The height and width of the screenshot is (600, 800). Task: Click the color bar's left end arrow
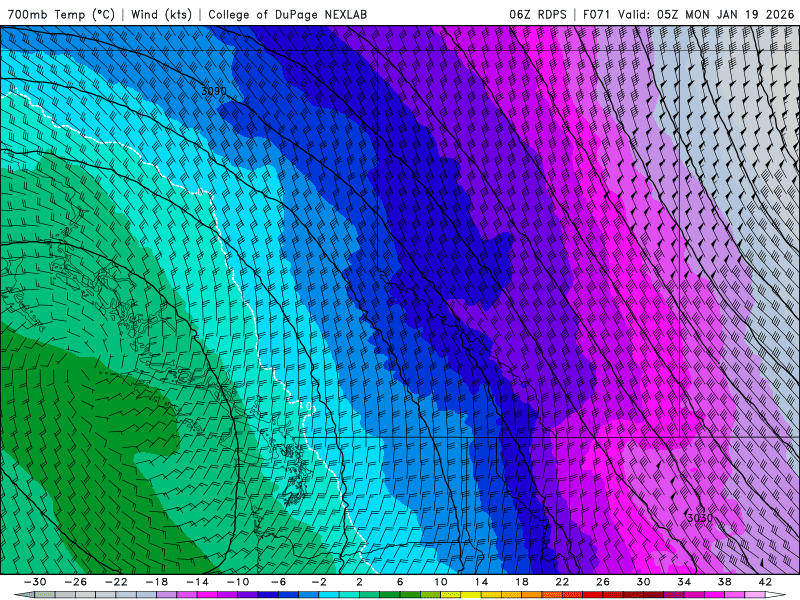point(24,595)
